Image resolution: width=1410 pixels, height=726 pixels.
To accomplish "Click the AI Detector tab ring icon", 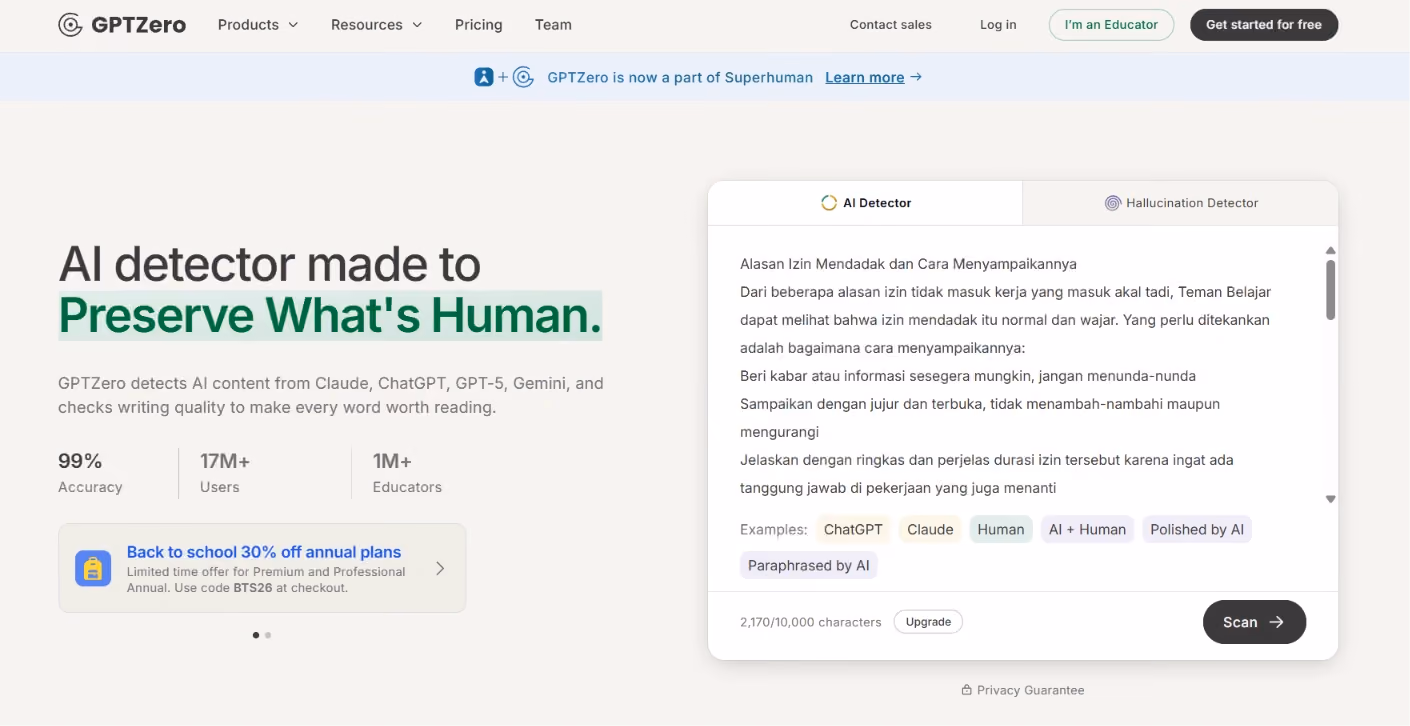I will point(829,203).
